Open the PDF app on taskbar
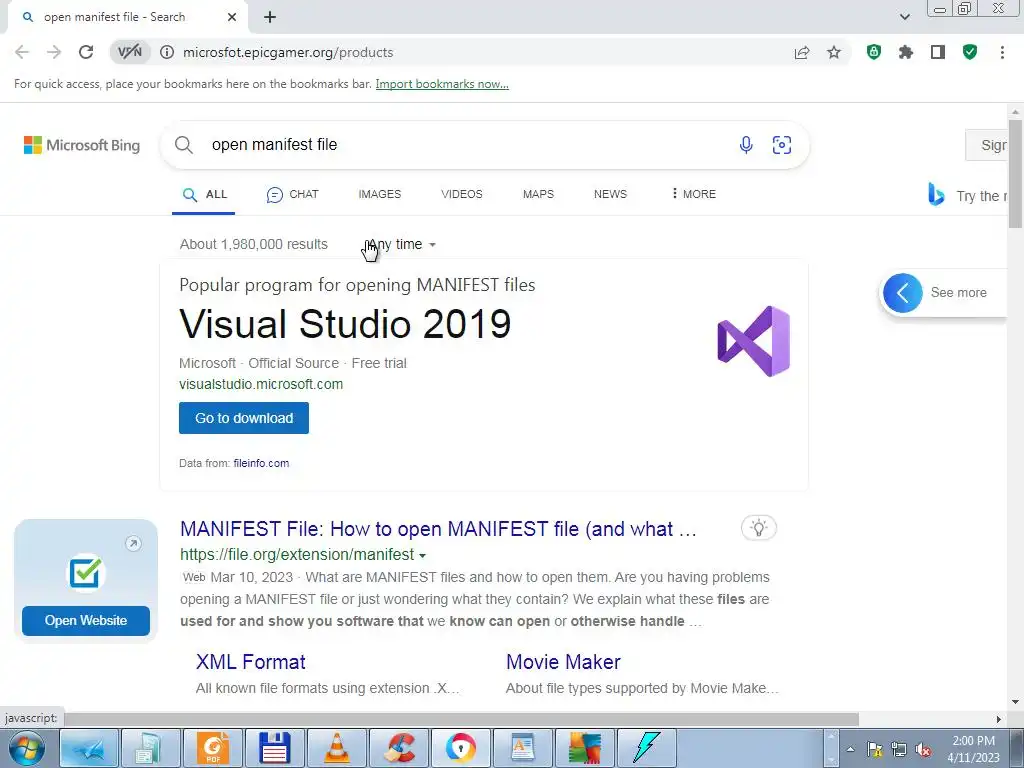Image resolution: width=1024 pixels, height=768 pixels. (x=213, y=748)
